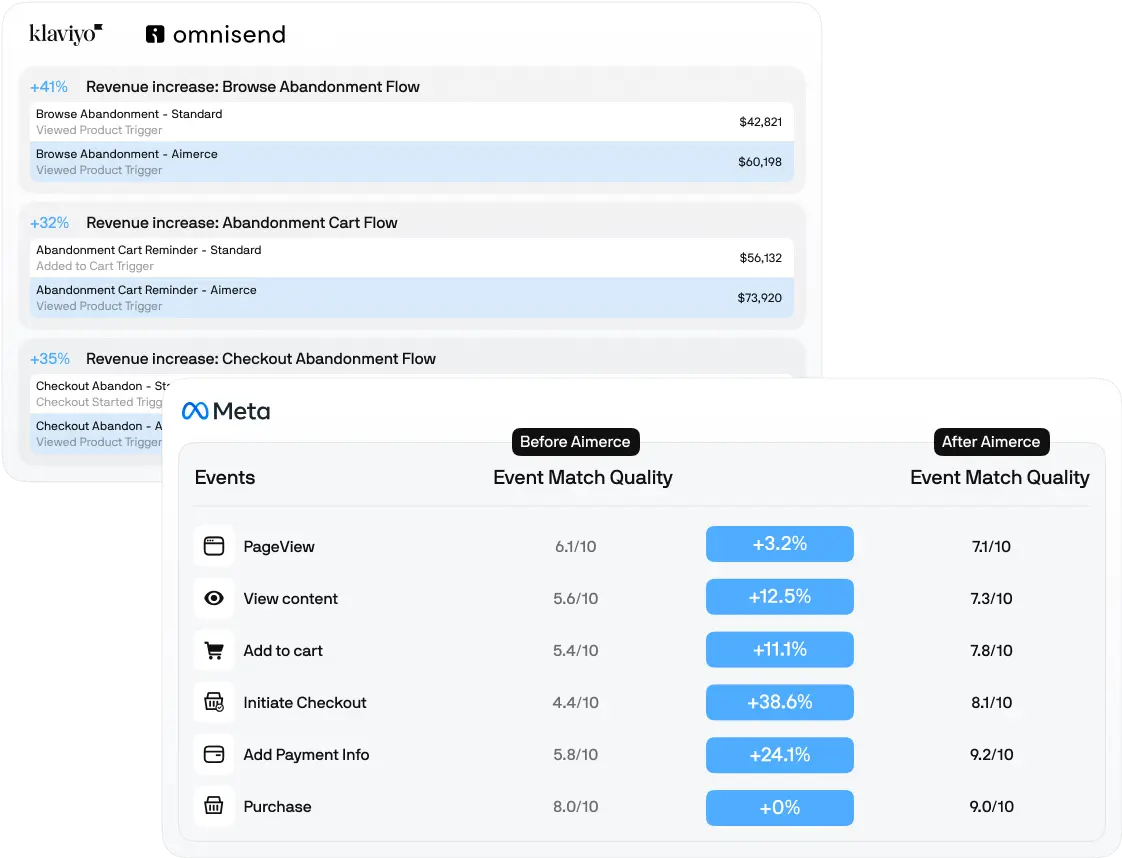Click the After Aimerce badge
This screenshot has height=858, width=1122.
991,442
